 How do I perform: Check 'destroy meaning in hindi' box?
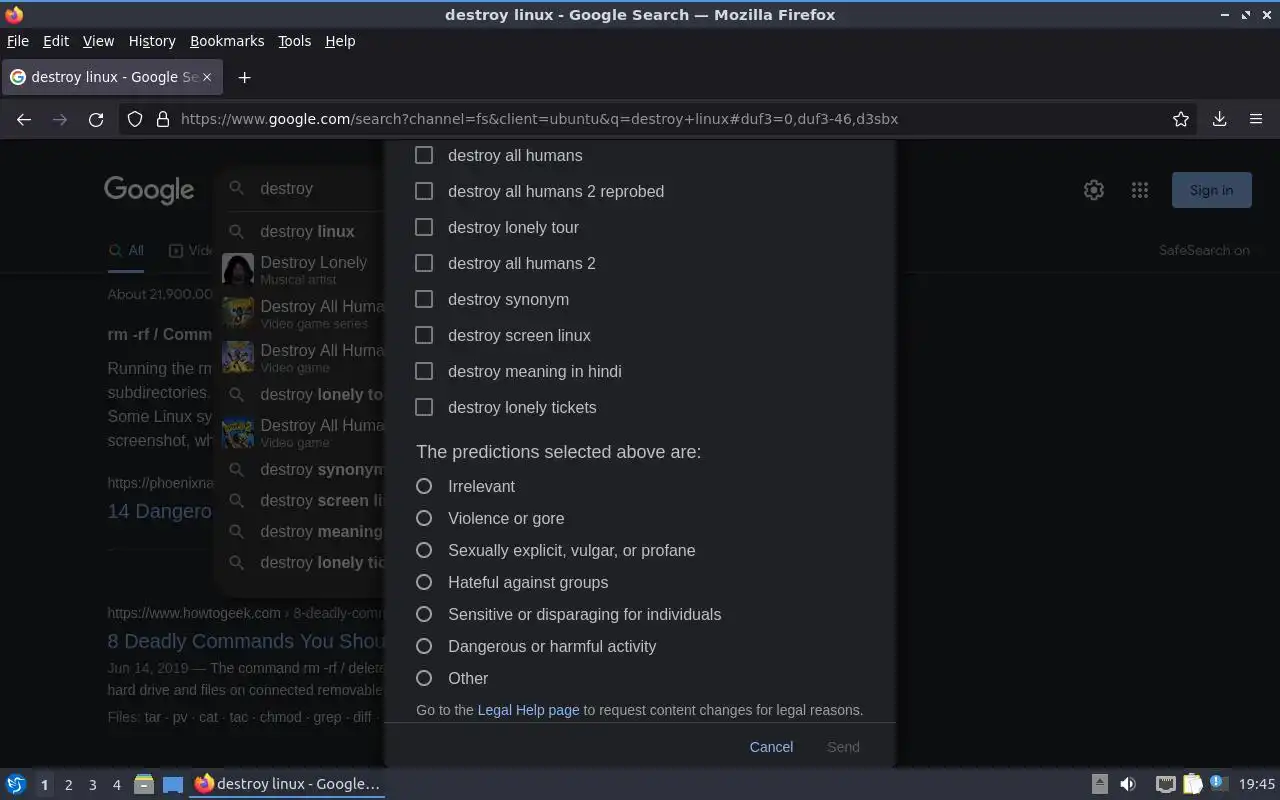pos(424,371)
